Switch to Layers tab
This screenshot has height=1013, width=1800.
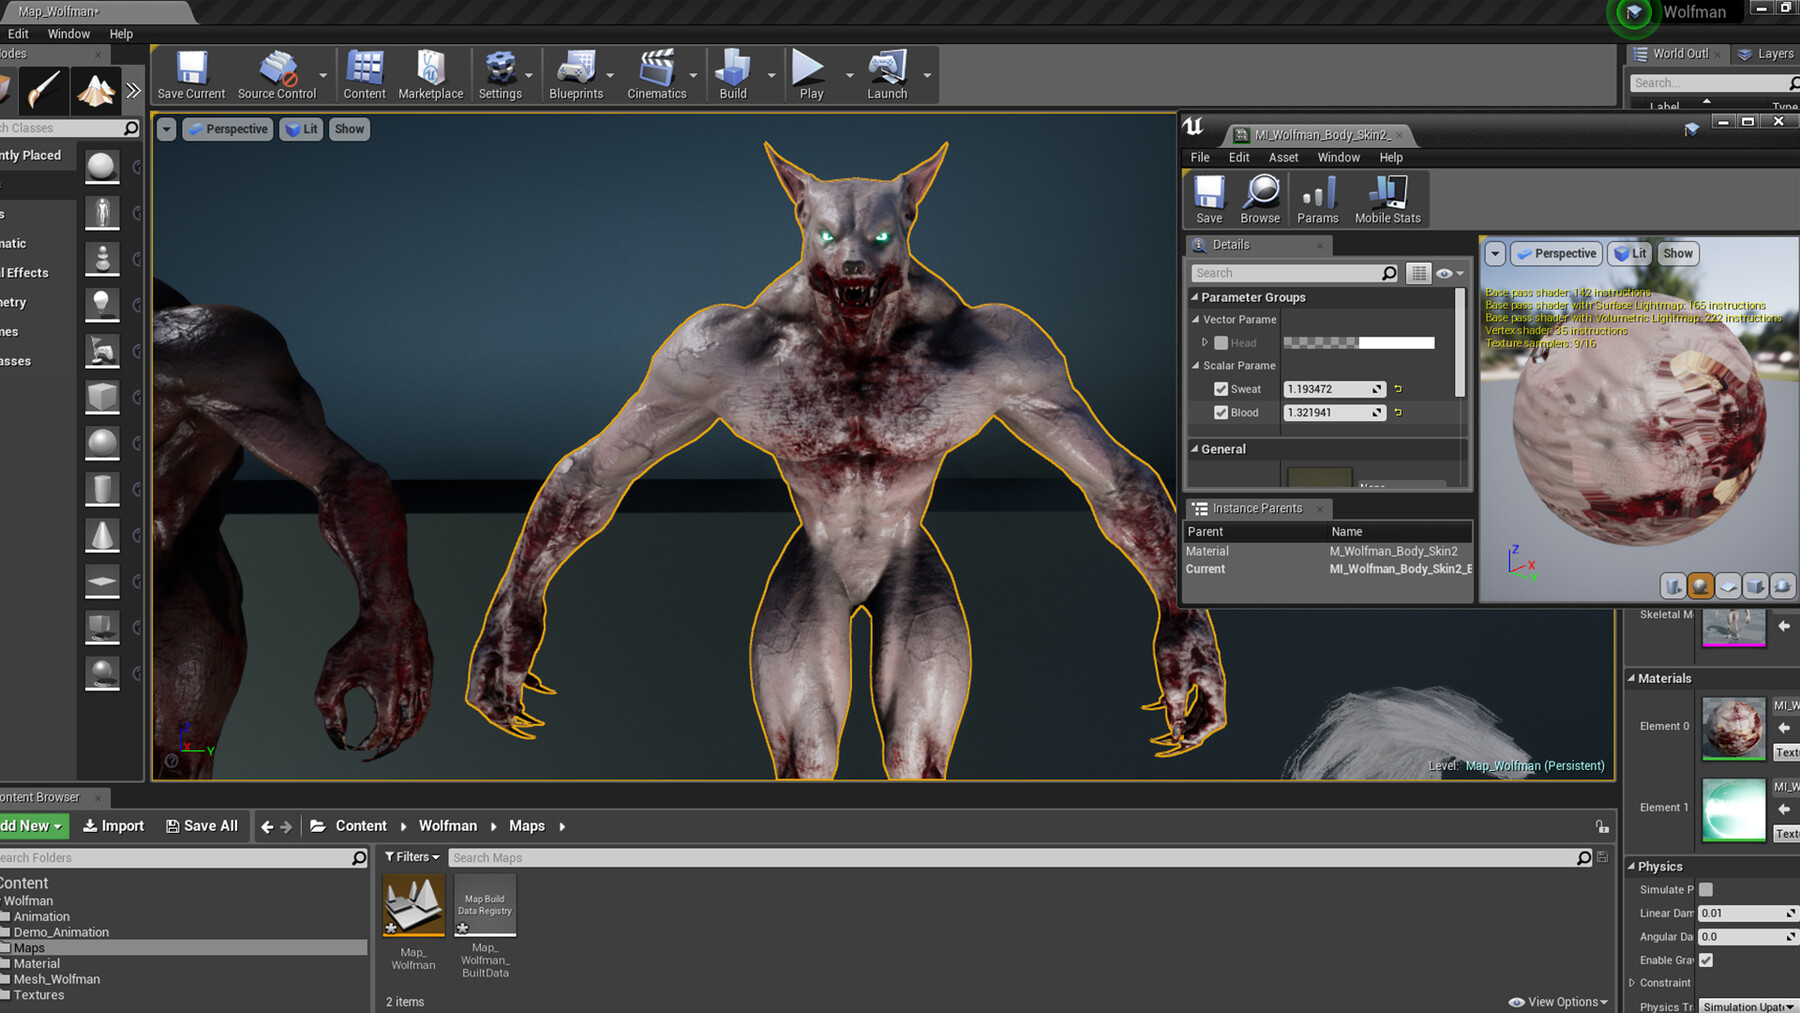[x=1766, y=54]
